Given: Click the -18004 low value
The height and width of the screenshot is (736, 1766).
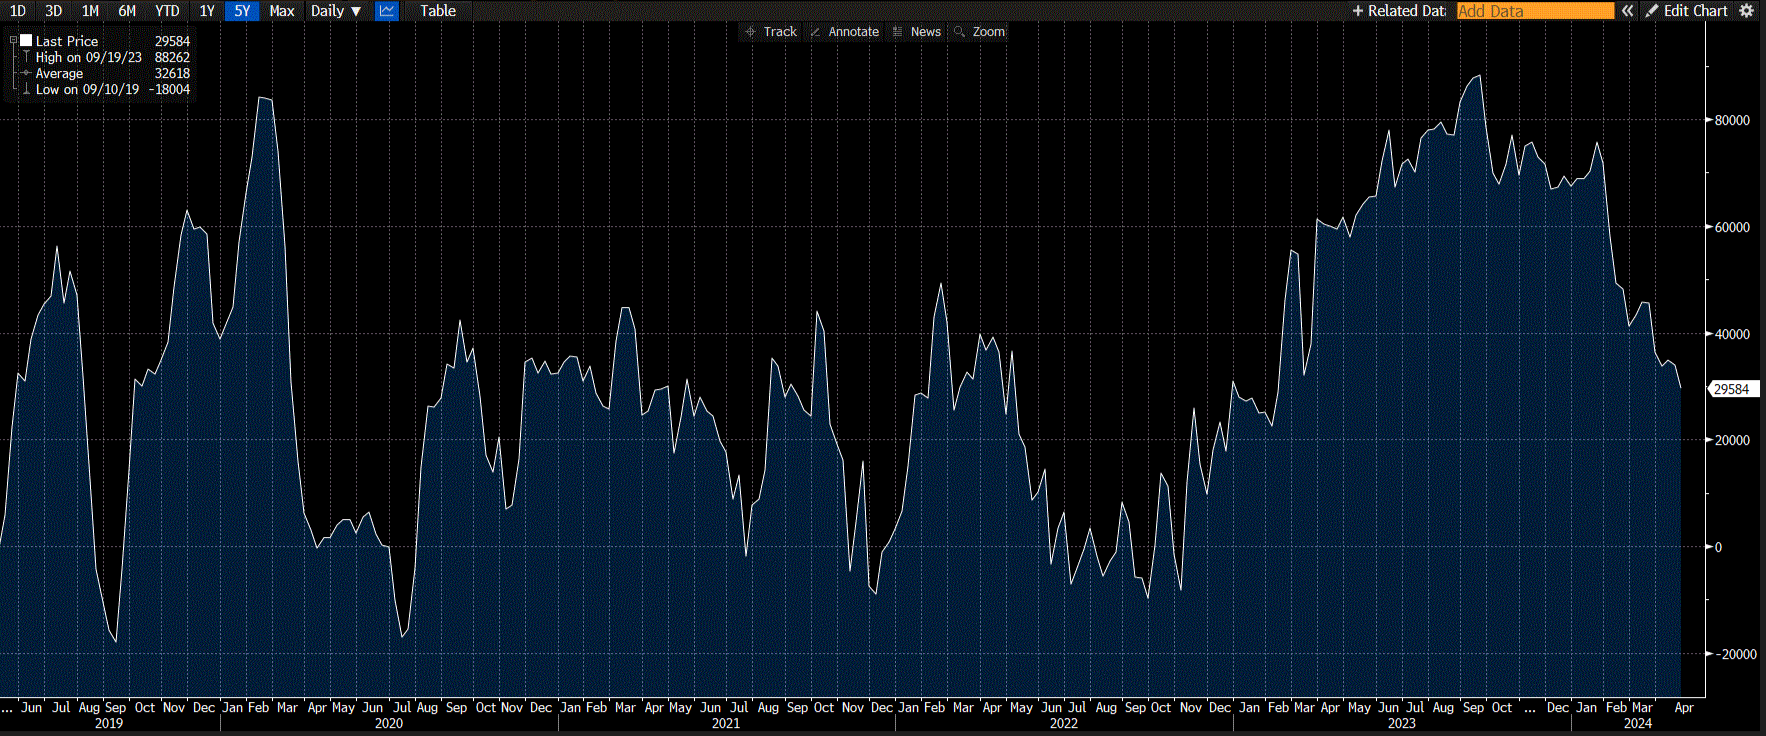Looking at the screenshot, I should pyautogui.click(x=170, y=89).
